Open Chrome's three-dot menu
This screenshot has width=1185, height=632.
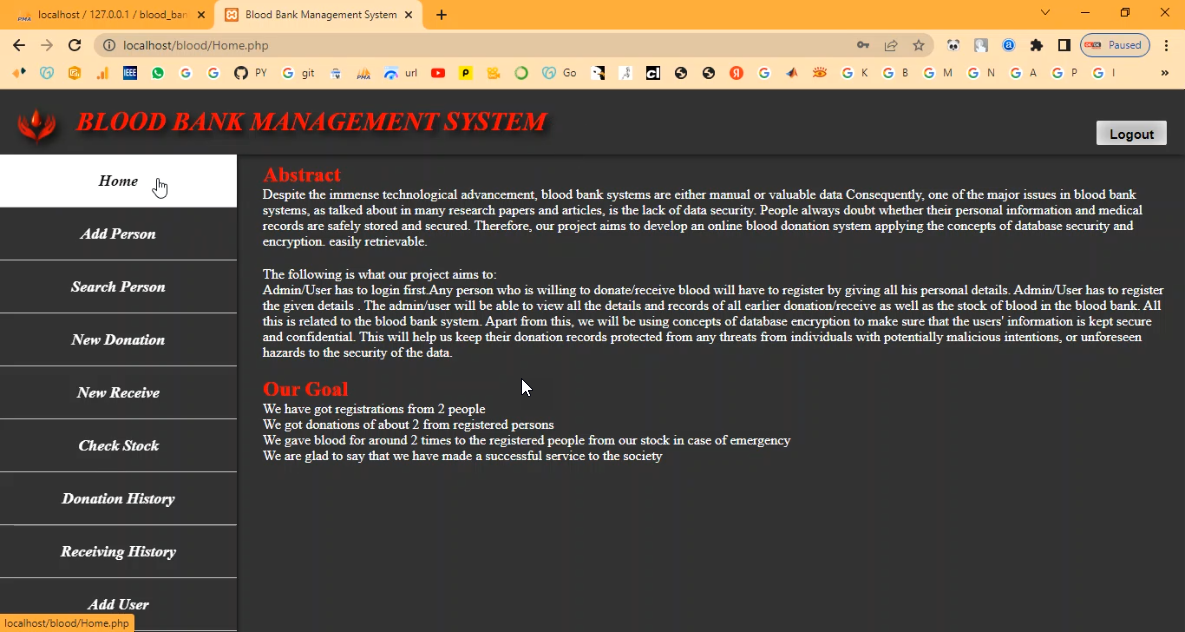click(1167, 45)
